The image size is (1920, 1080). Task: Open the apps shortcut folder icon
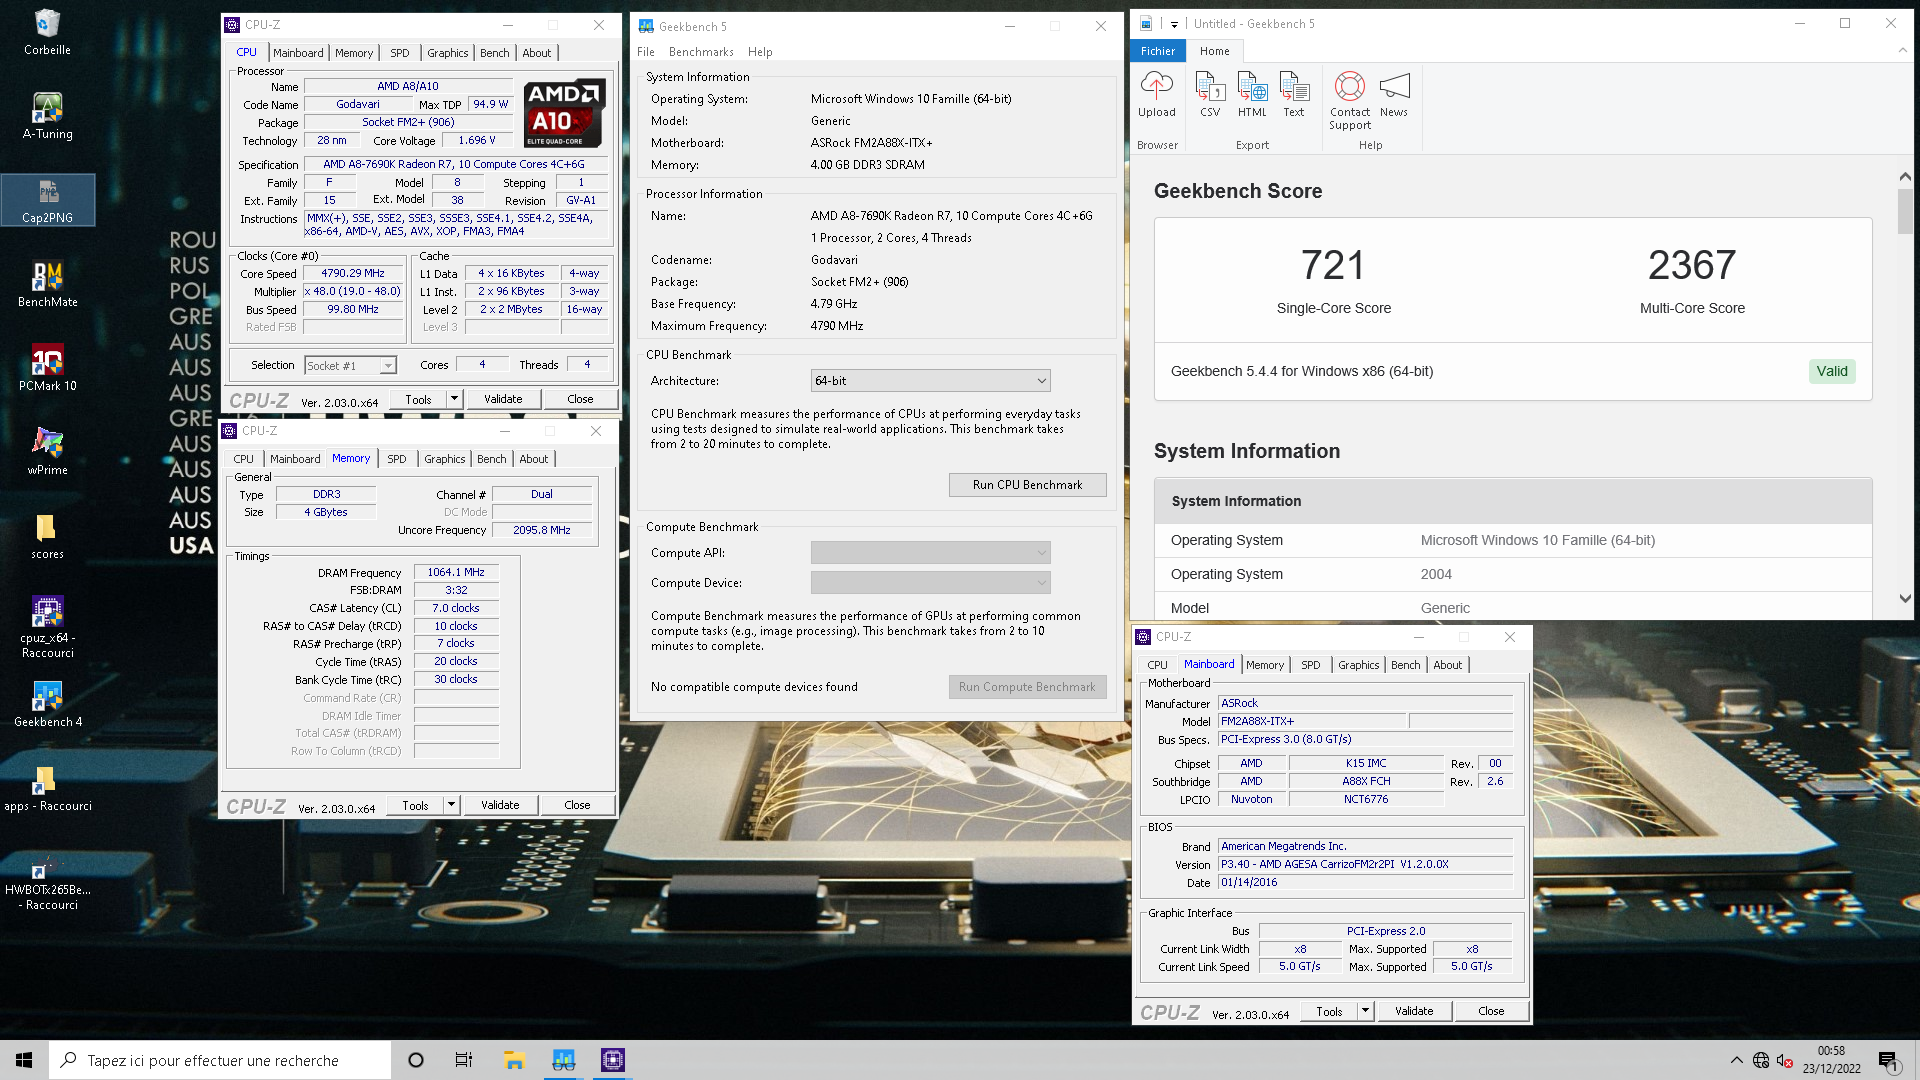(47, 788)
